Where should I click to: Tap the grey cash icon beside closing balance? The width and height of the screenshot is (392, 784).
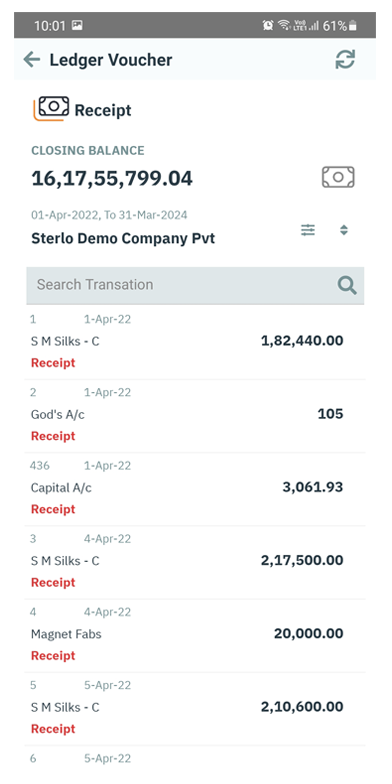pyautogui.click(x=338, y=177)
